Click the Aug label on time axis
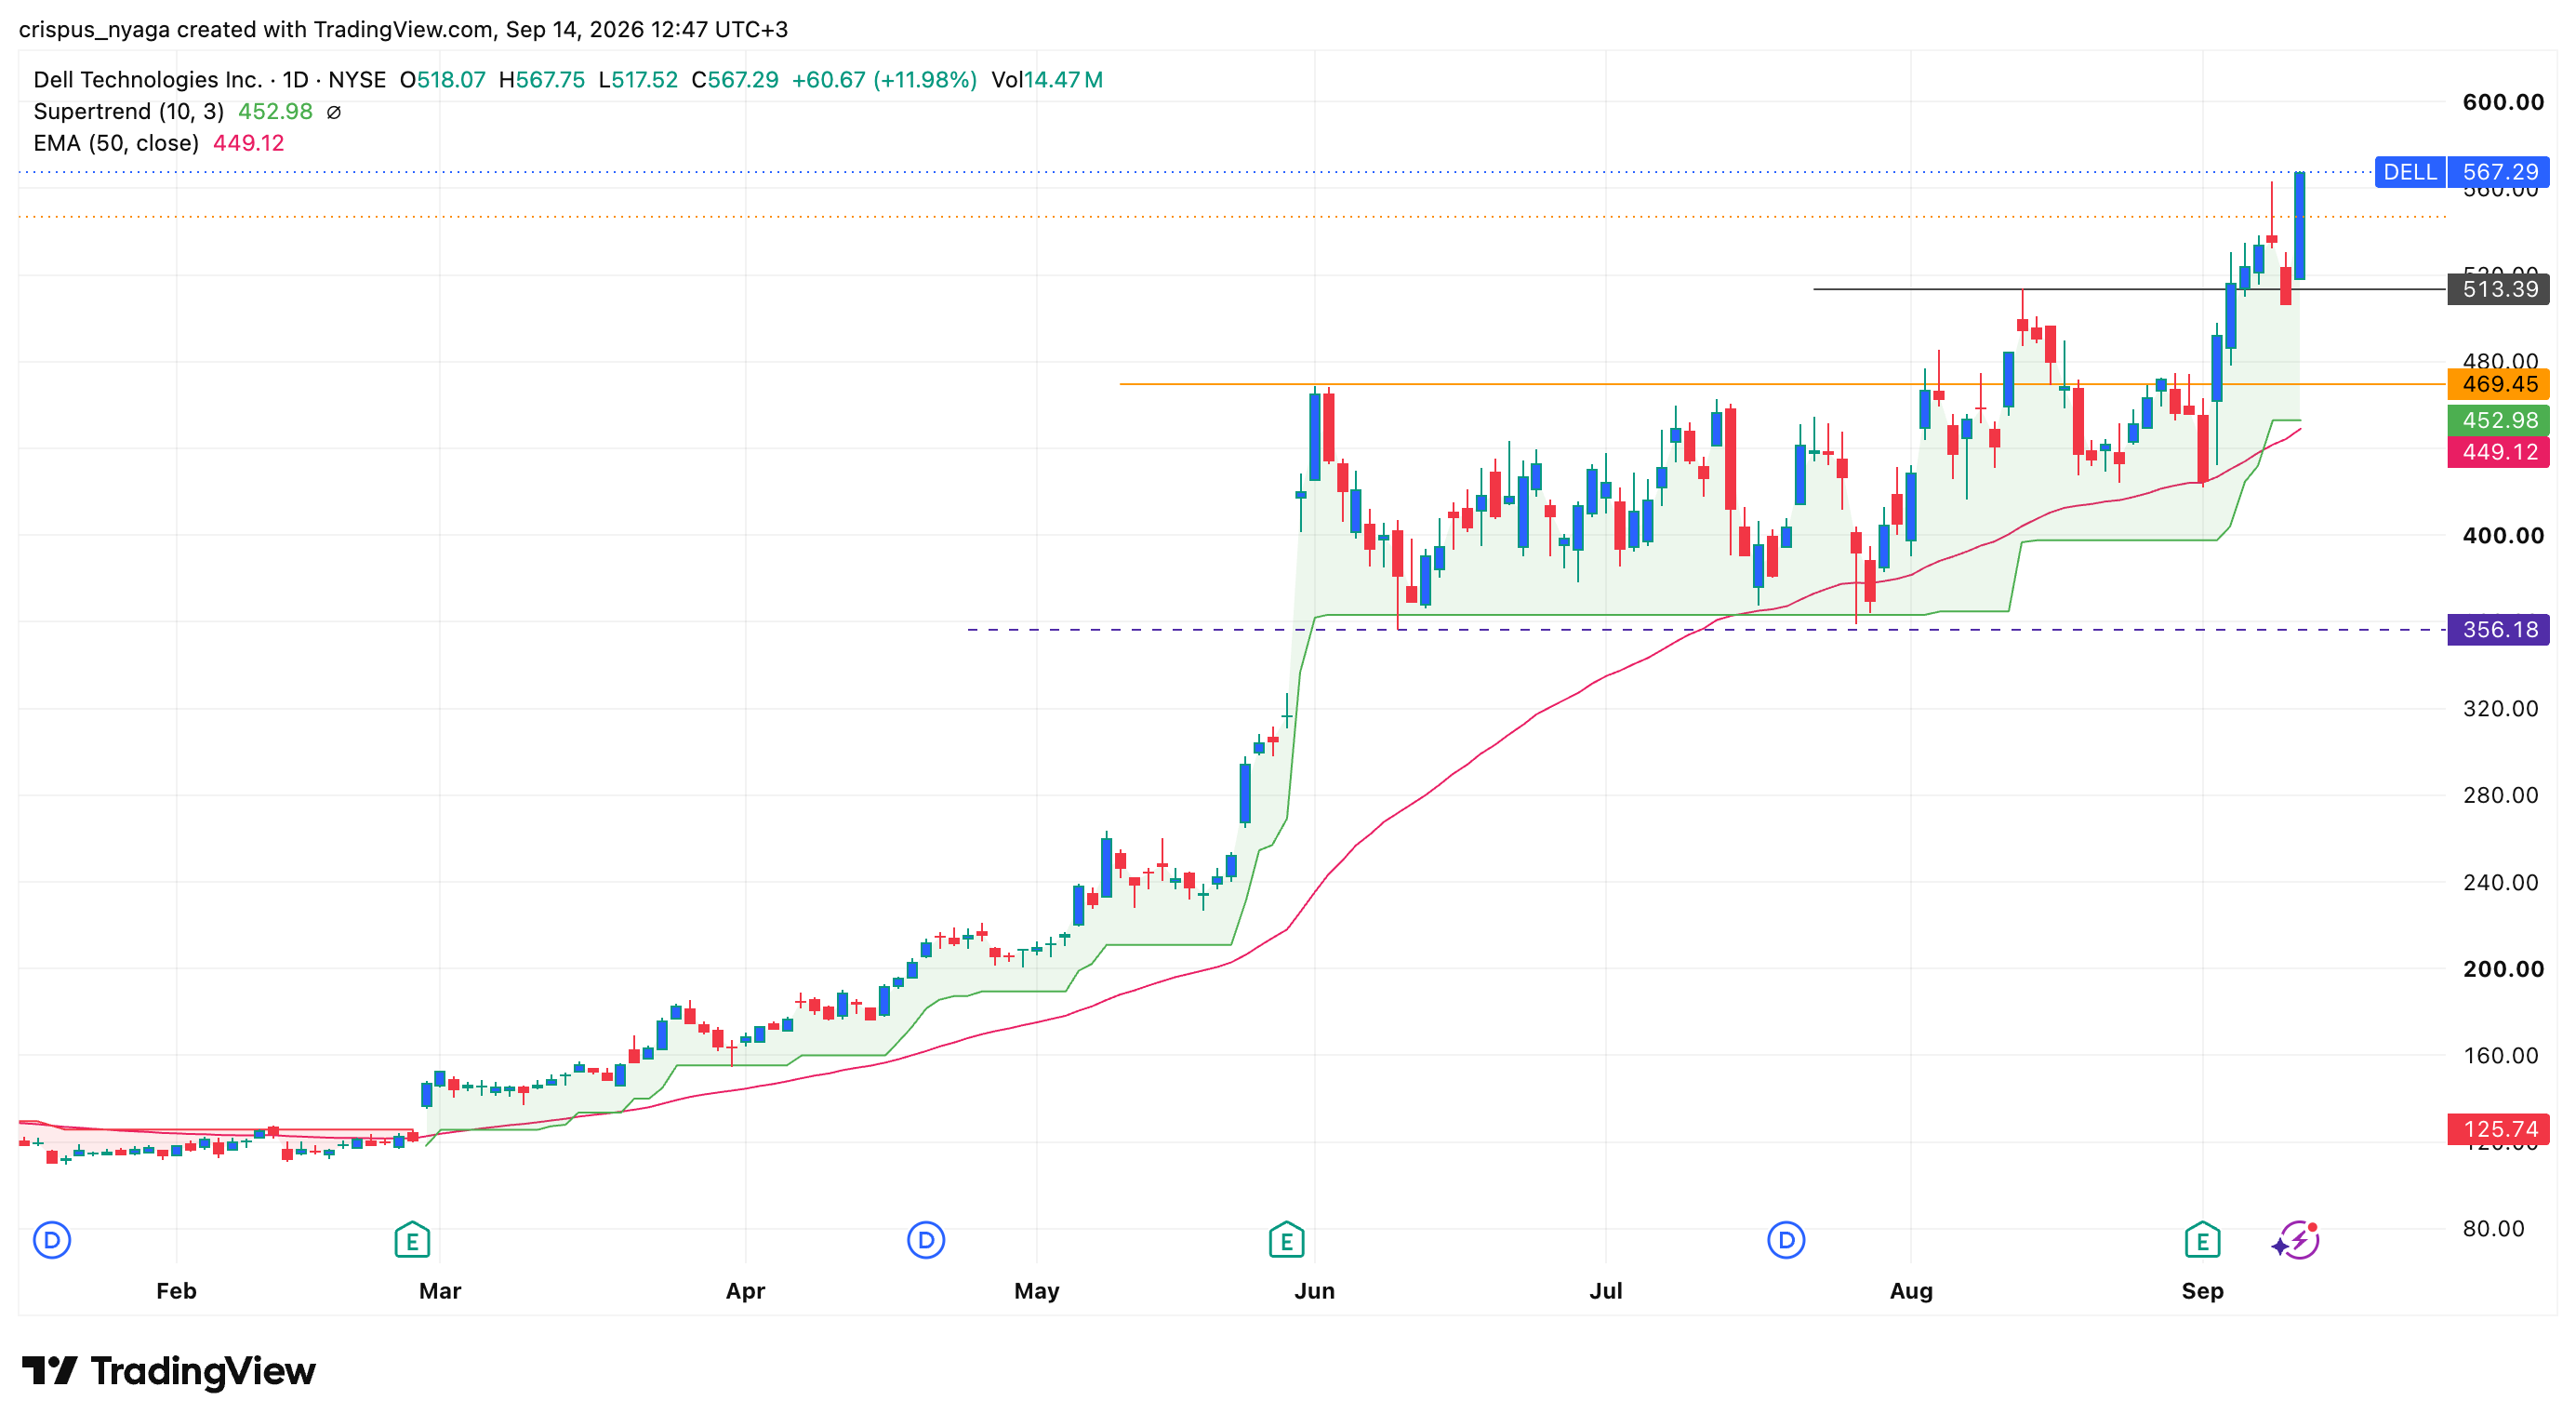Image resolution: width=2576 pixels, height=1427 pixels. click(1910, 1291)
